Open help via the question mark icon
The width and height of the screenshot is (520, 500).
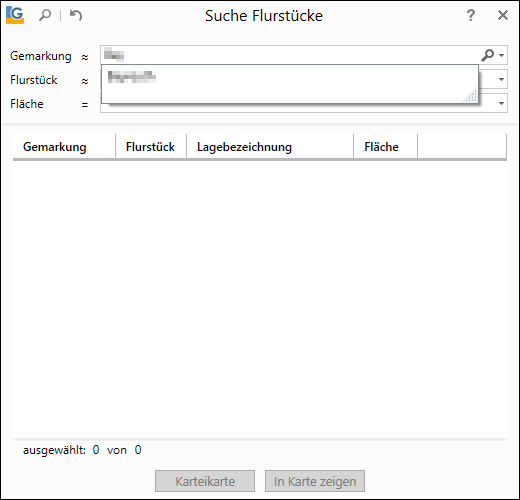point(470,15)
